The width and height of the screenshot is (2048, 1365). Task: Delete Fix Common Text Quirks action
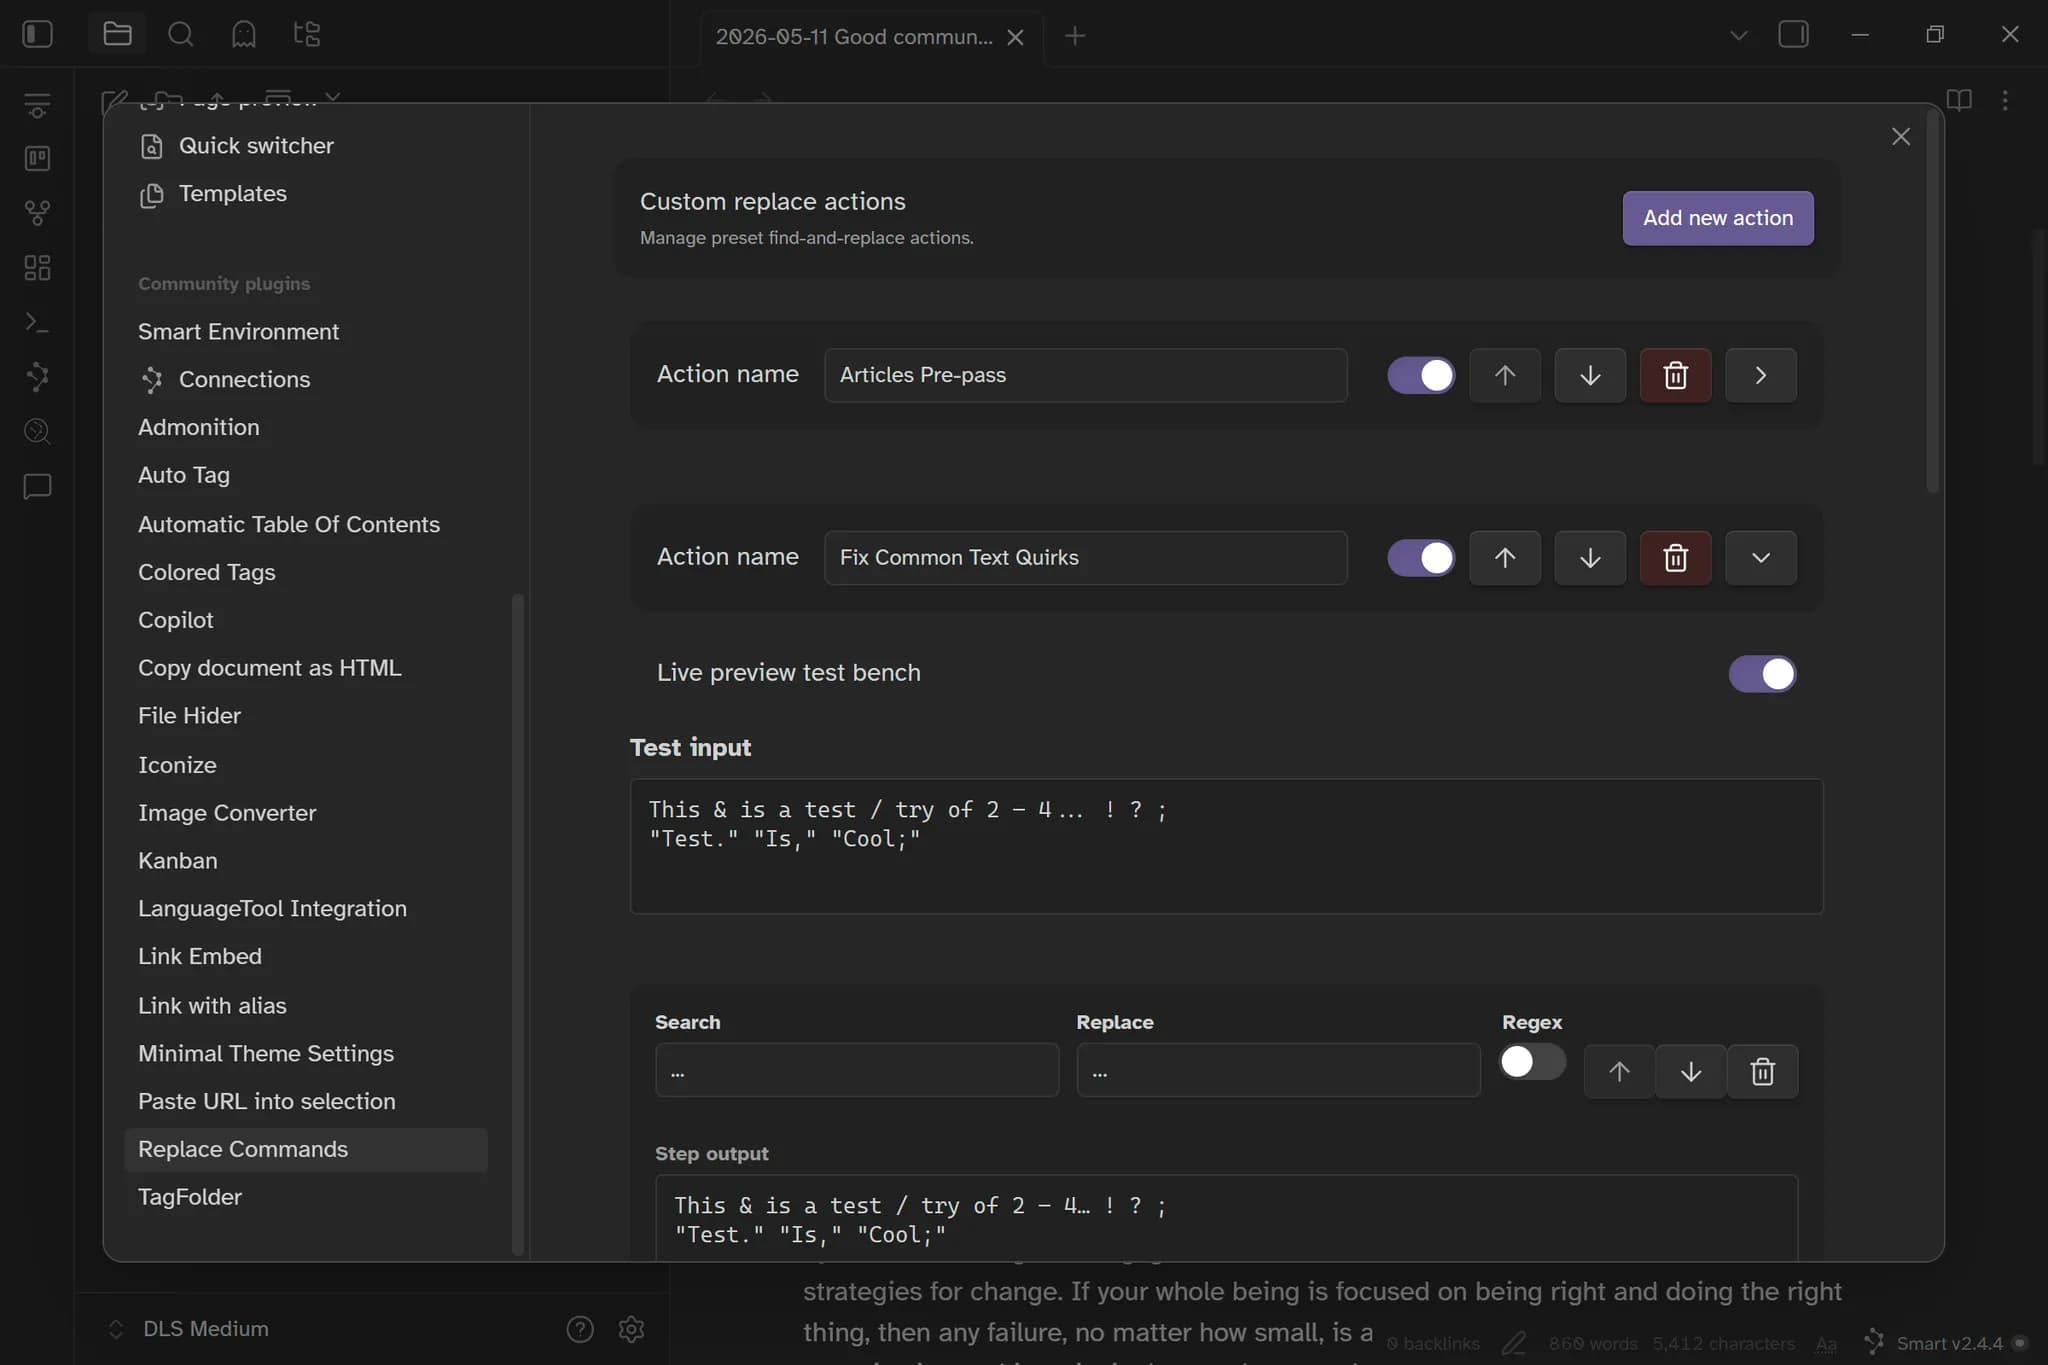1675,558
